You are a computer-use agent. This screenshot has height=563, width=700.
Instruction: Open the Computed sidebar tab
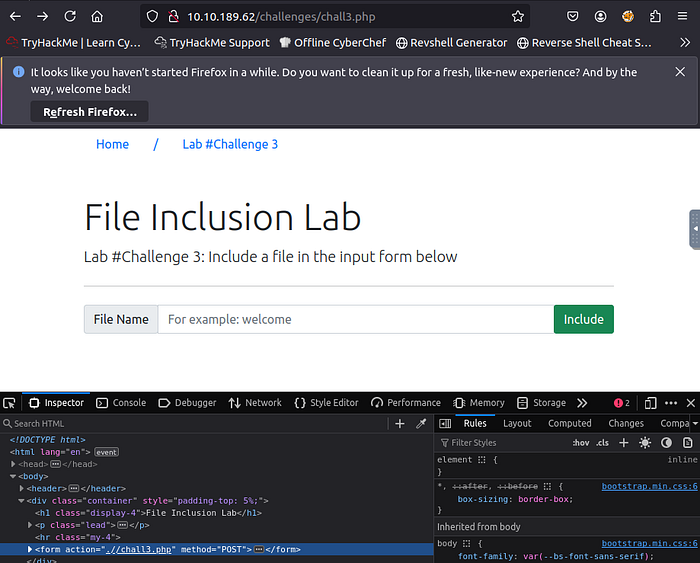tap(570, 423)
